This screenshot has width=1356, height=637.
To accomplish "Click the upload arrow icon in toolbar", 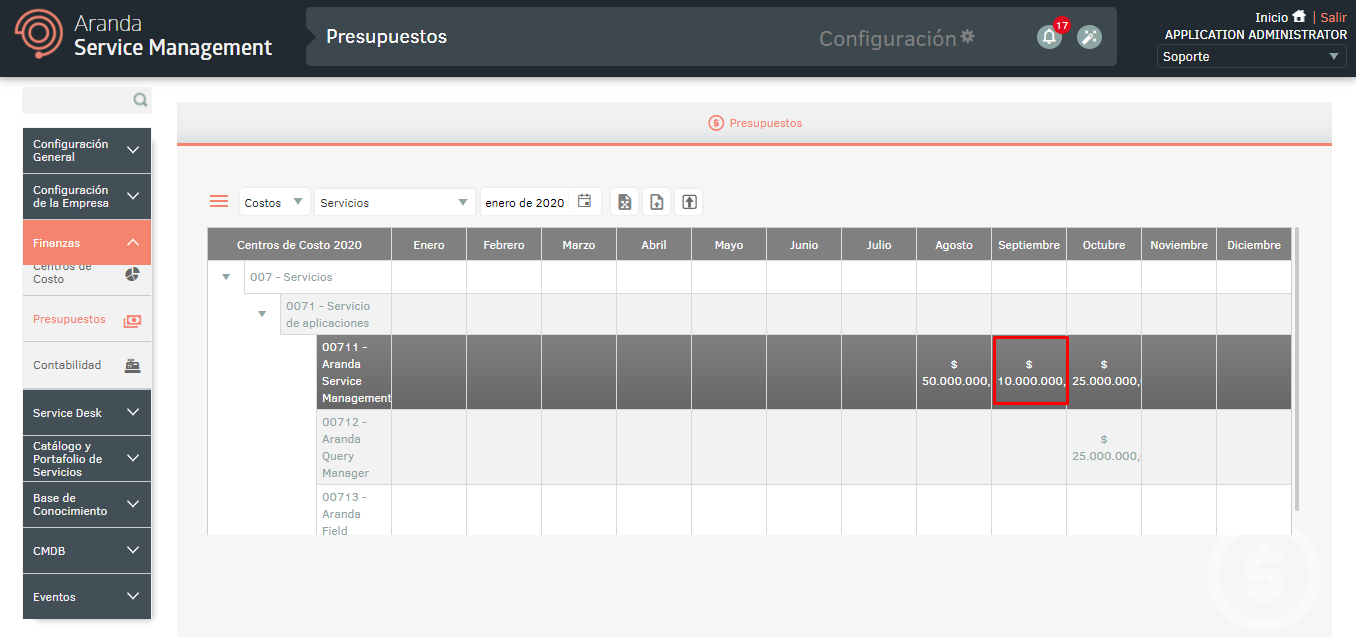I will pos(689,202).
